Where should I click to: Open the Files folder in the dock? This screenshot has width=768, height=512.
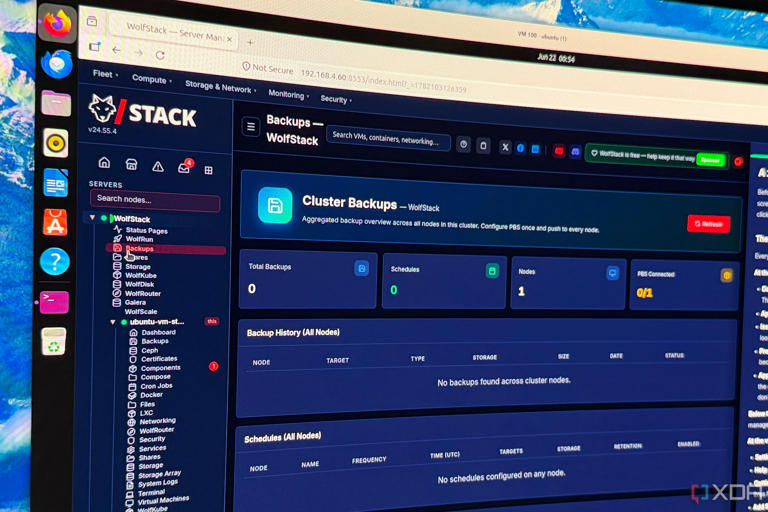[56, 103]
